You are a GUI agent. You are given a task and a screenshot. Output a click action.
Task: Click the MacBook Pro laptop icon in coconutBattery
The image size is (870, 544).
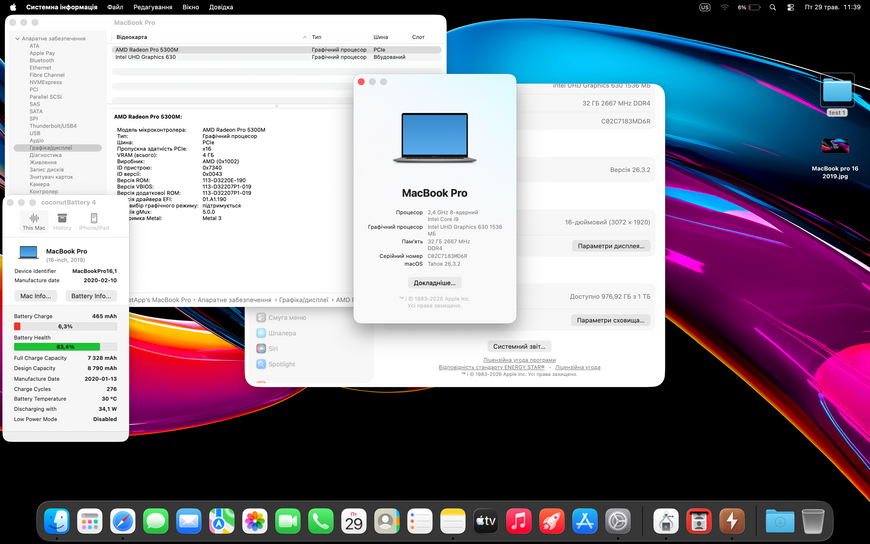pyautogui.click(x=28, y=253)
